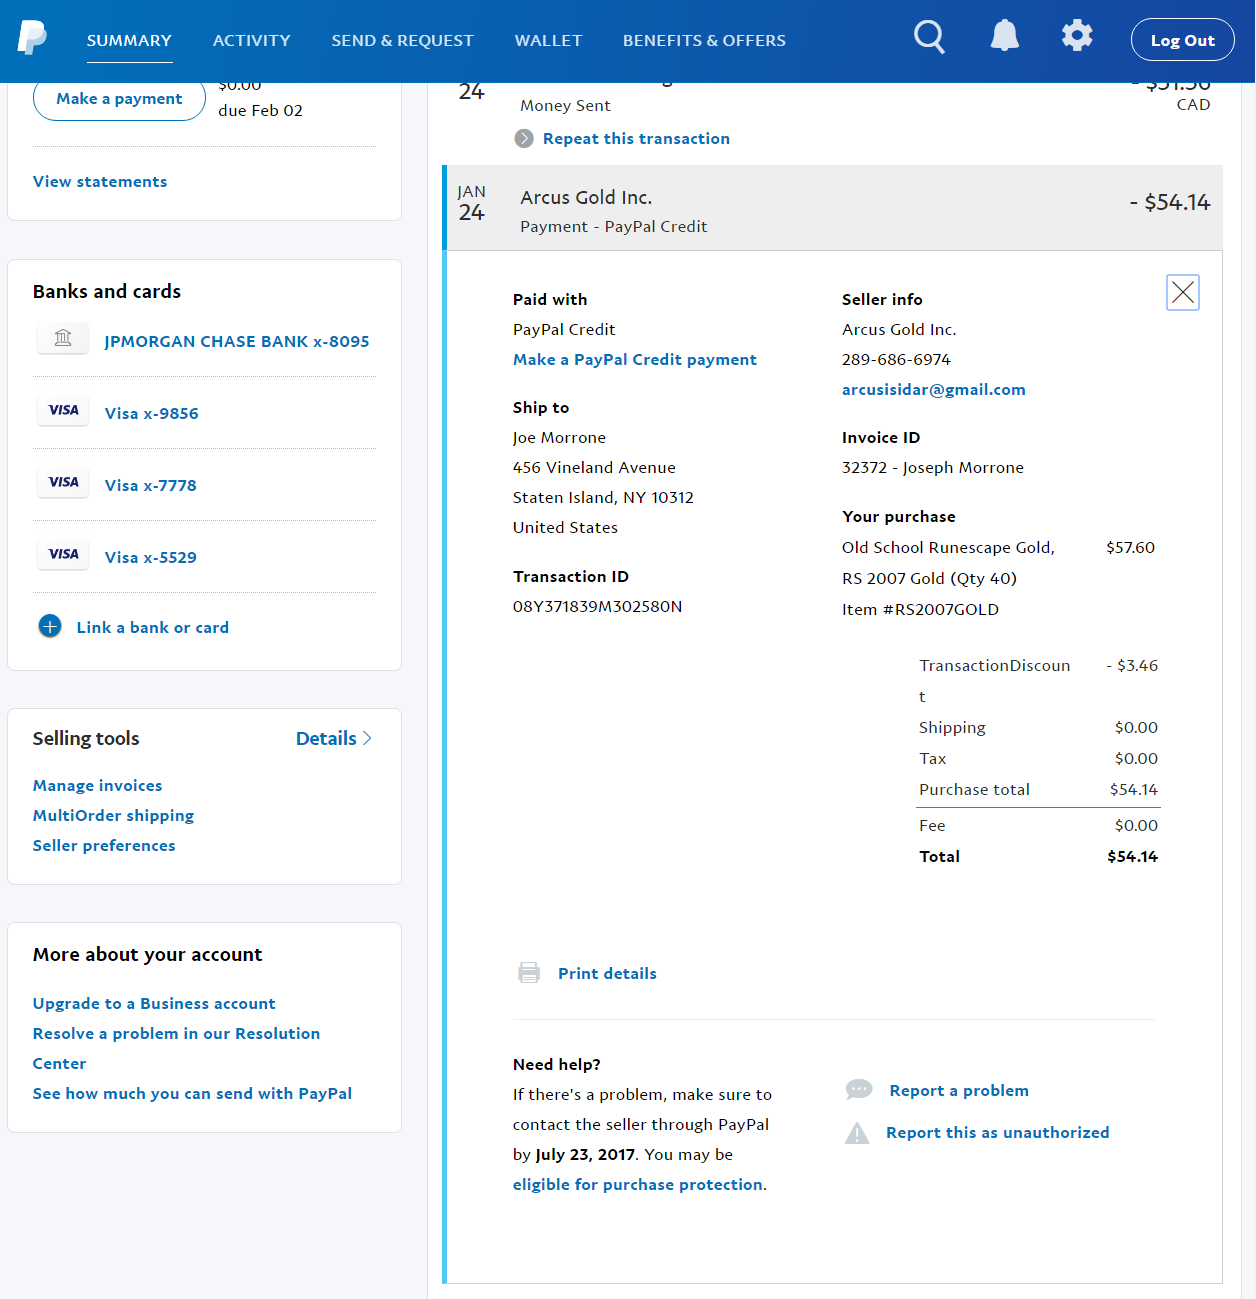Open Seller preferences link
This screenshot has height=1299, width=1256.
click(x=104, y=846)
